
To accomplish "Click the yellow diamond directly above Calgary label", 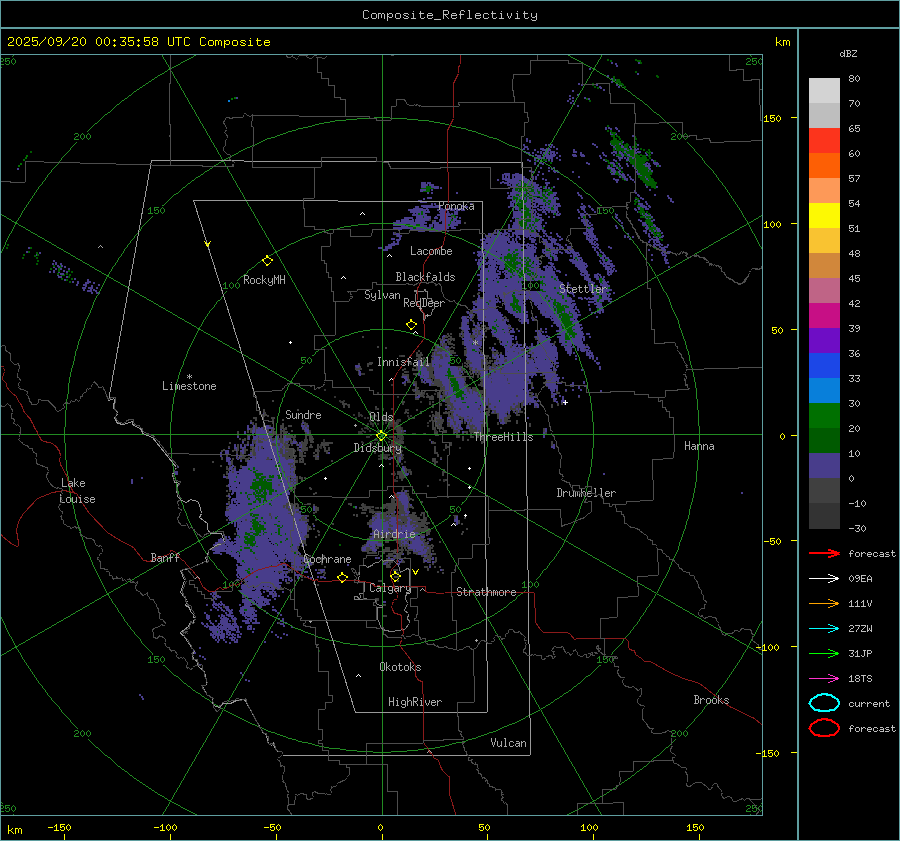I will click(x=395, y=577).
